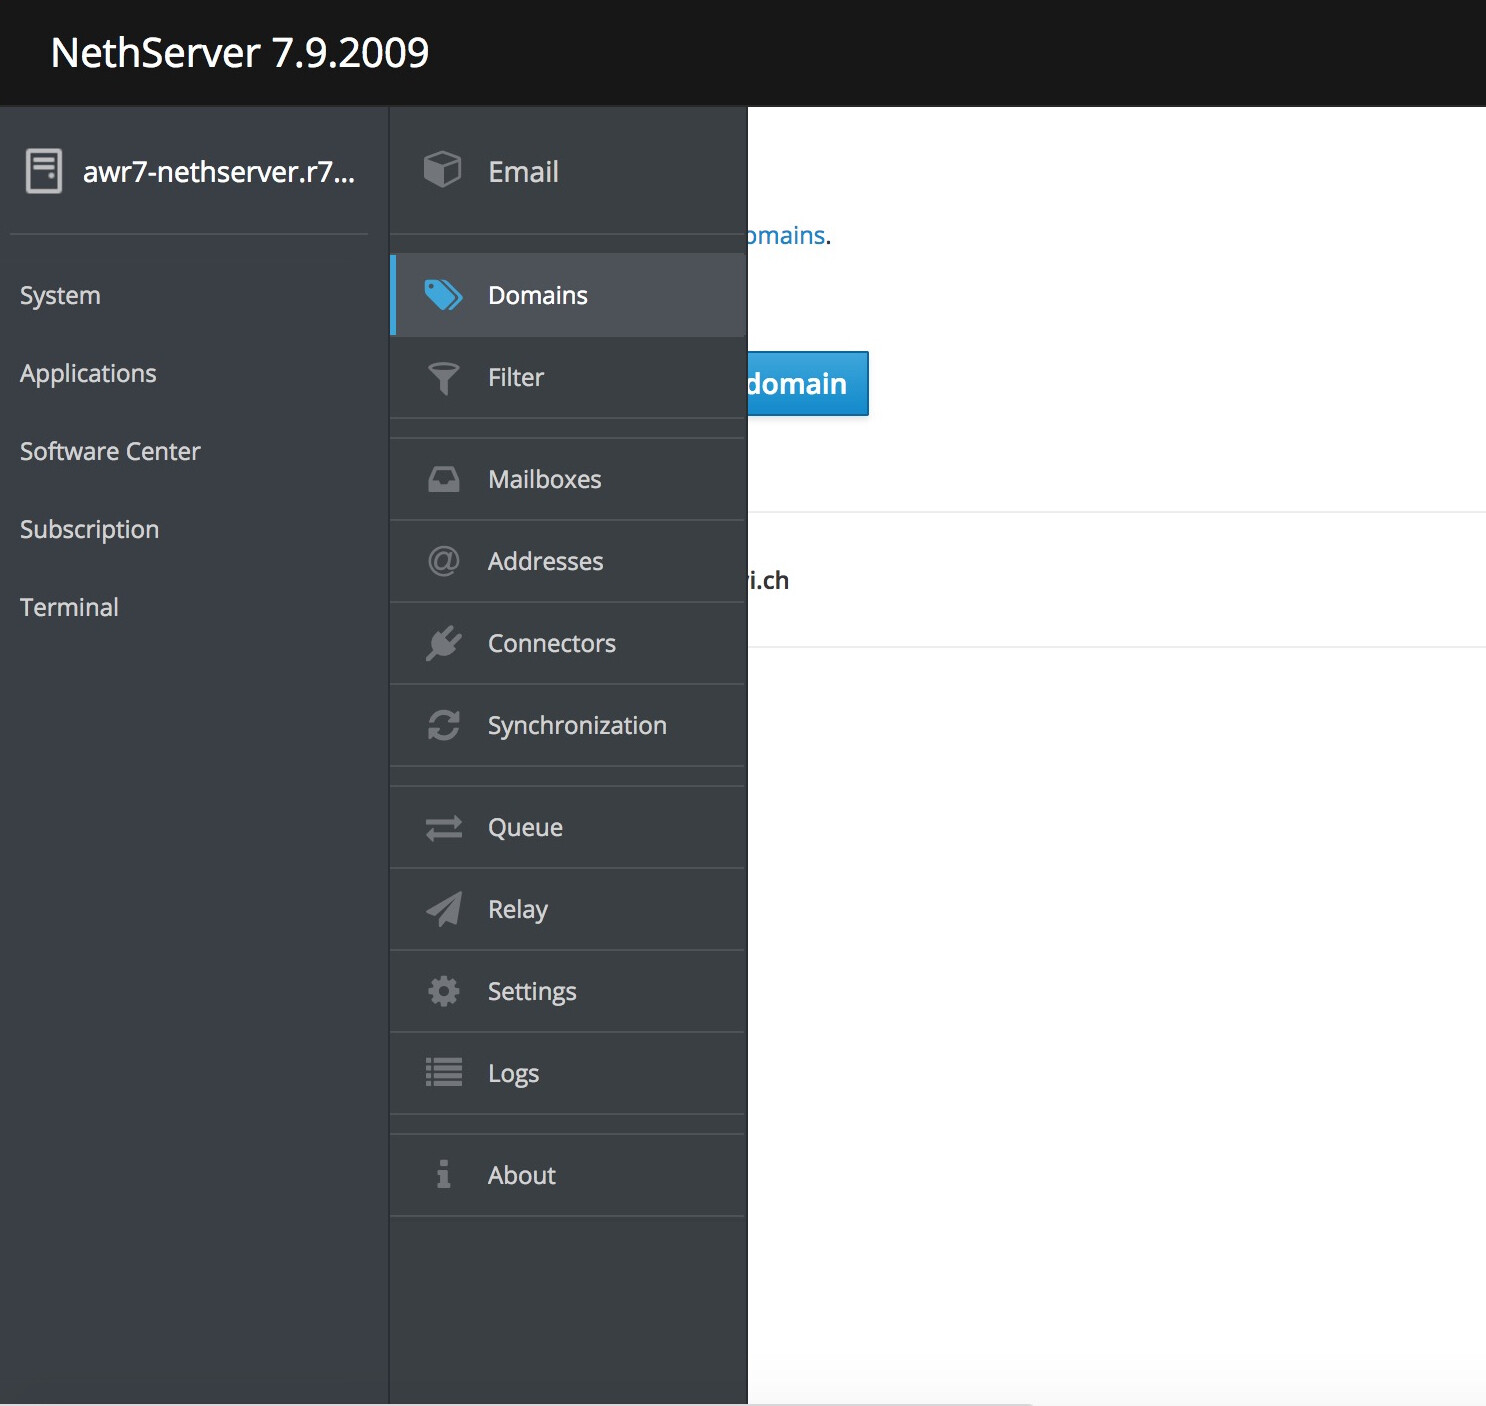Click the Relay paper plane icon
Image resolution: width=1486 pixels, height=1406 pixels.
point(443,909)
